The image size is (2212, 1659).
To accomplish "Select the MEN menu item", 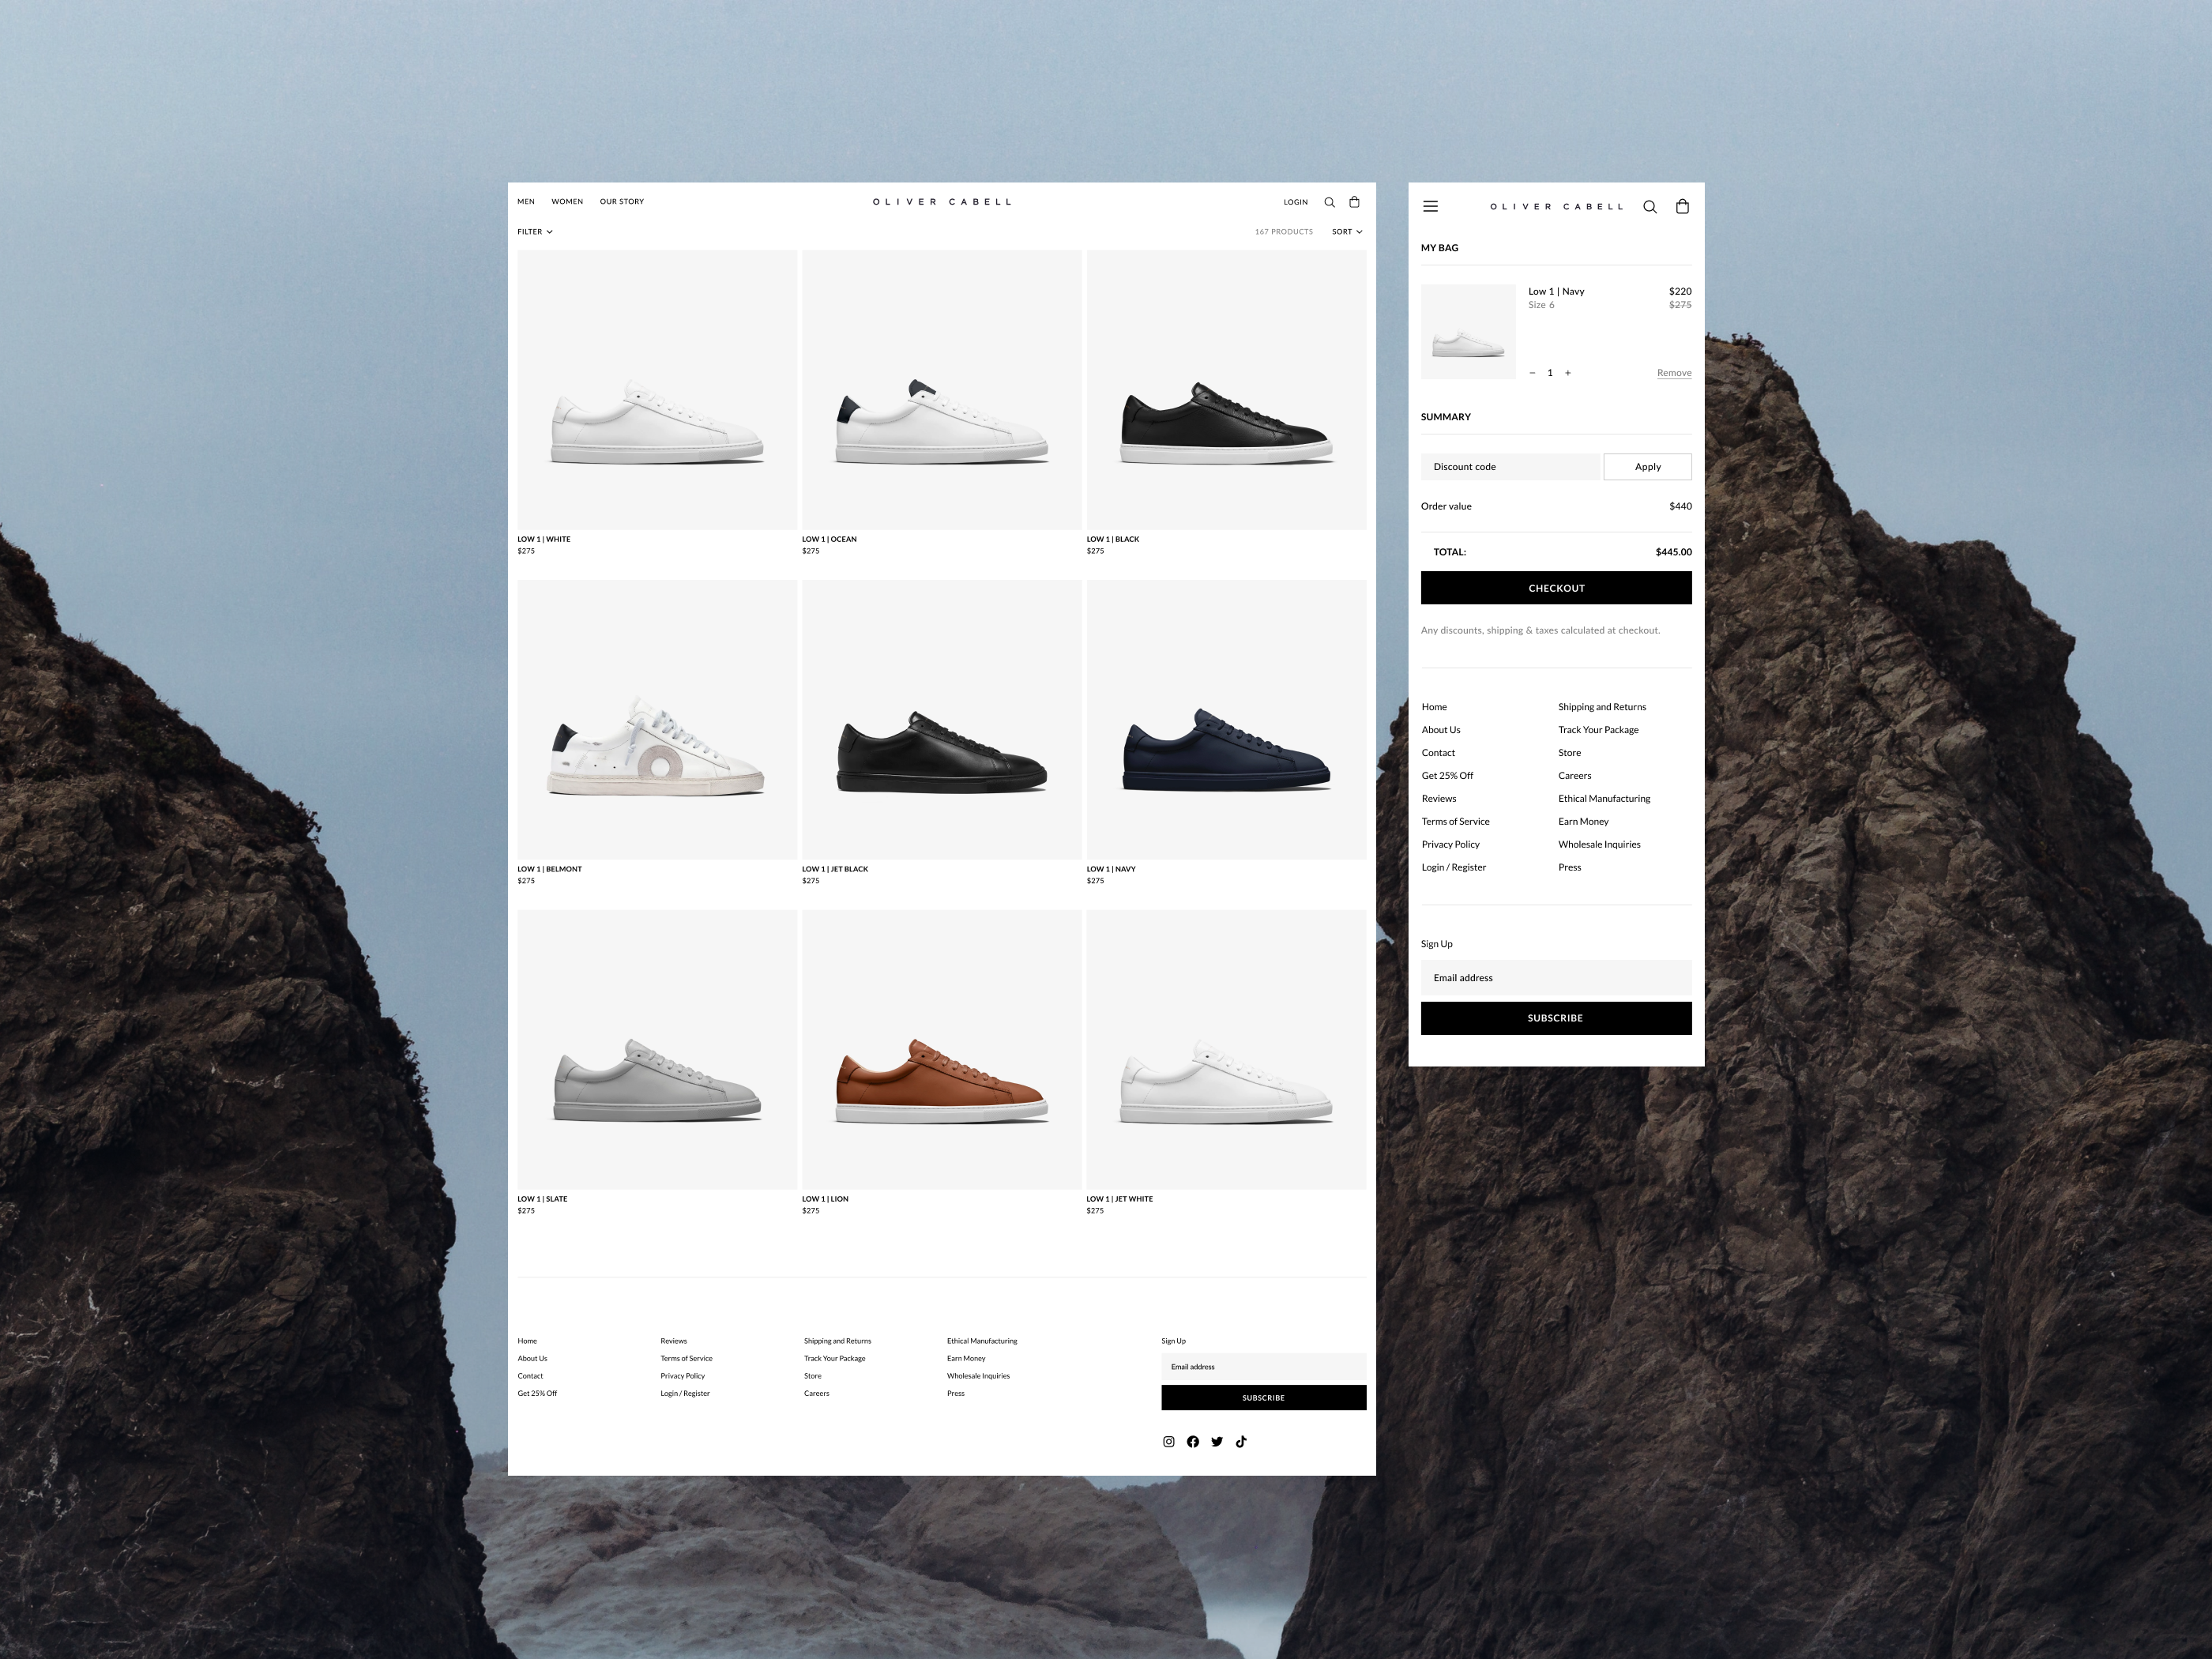I will click(525, 201).
